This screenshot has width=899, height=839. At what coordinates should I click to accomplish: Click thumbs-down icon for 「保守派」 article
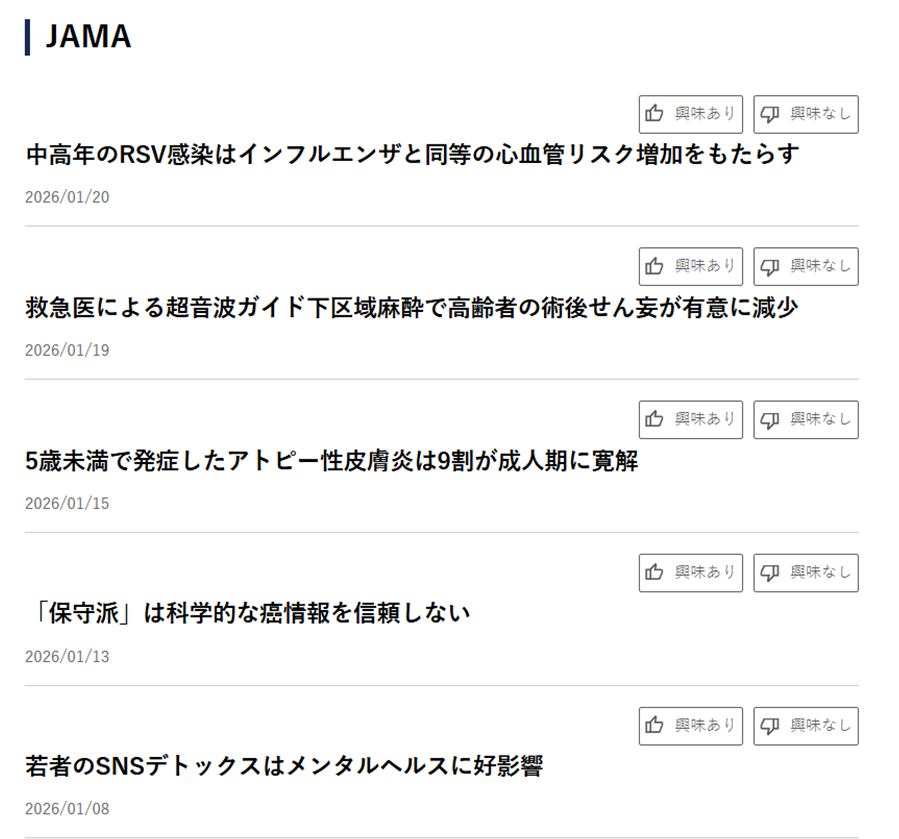click(x=770, y=572)
